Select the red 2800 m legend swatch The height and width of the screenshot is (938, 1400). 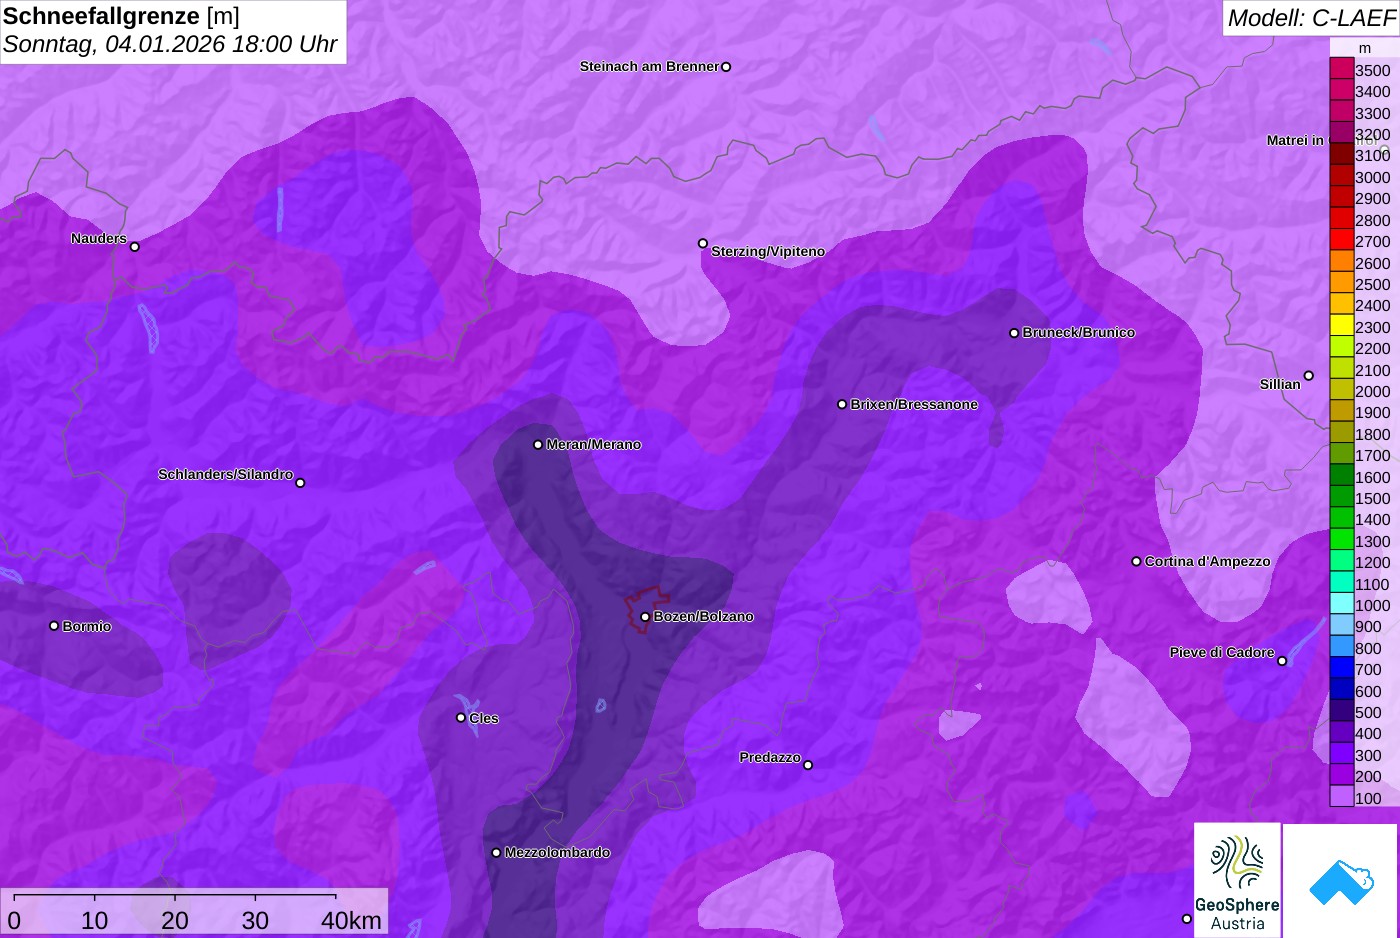coord(1342,219)
